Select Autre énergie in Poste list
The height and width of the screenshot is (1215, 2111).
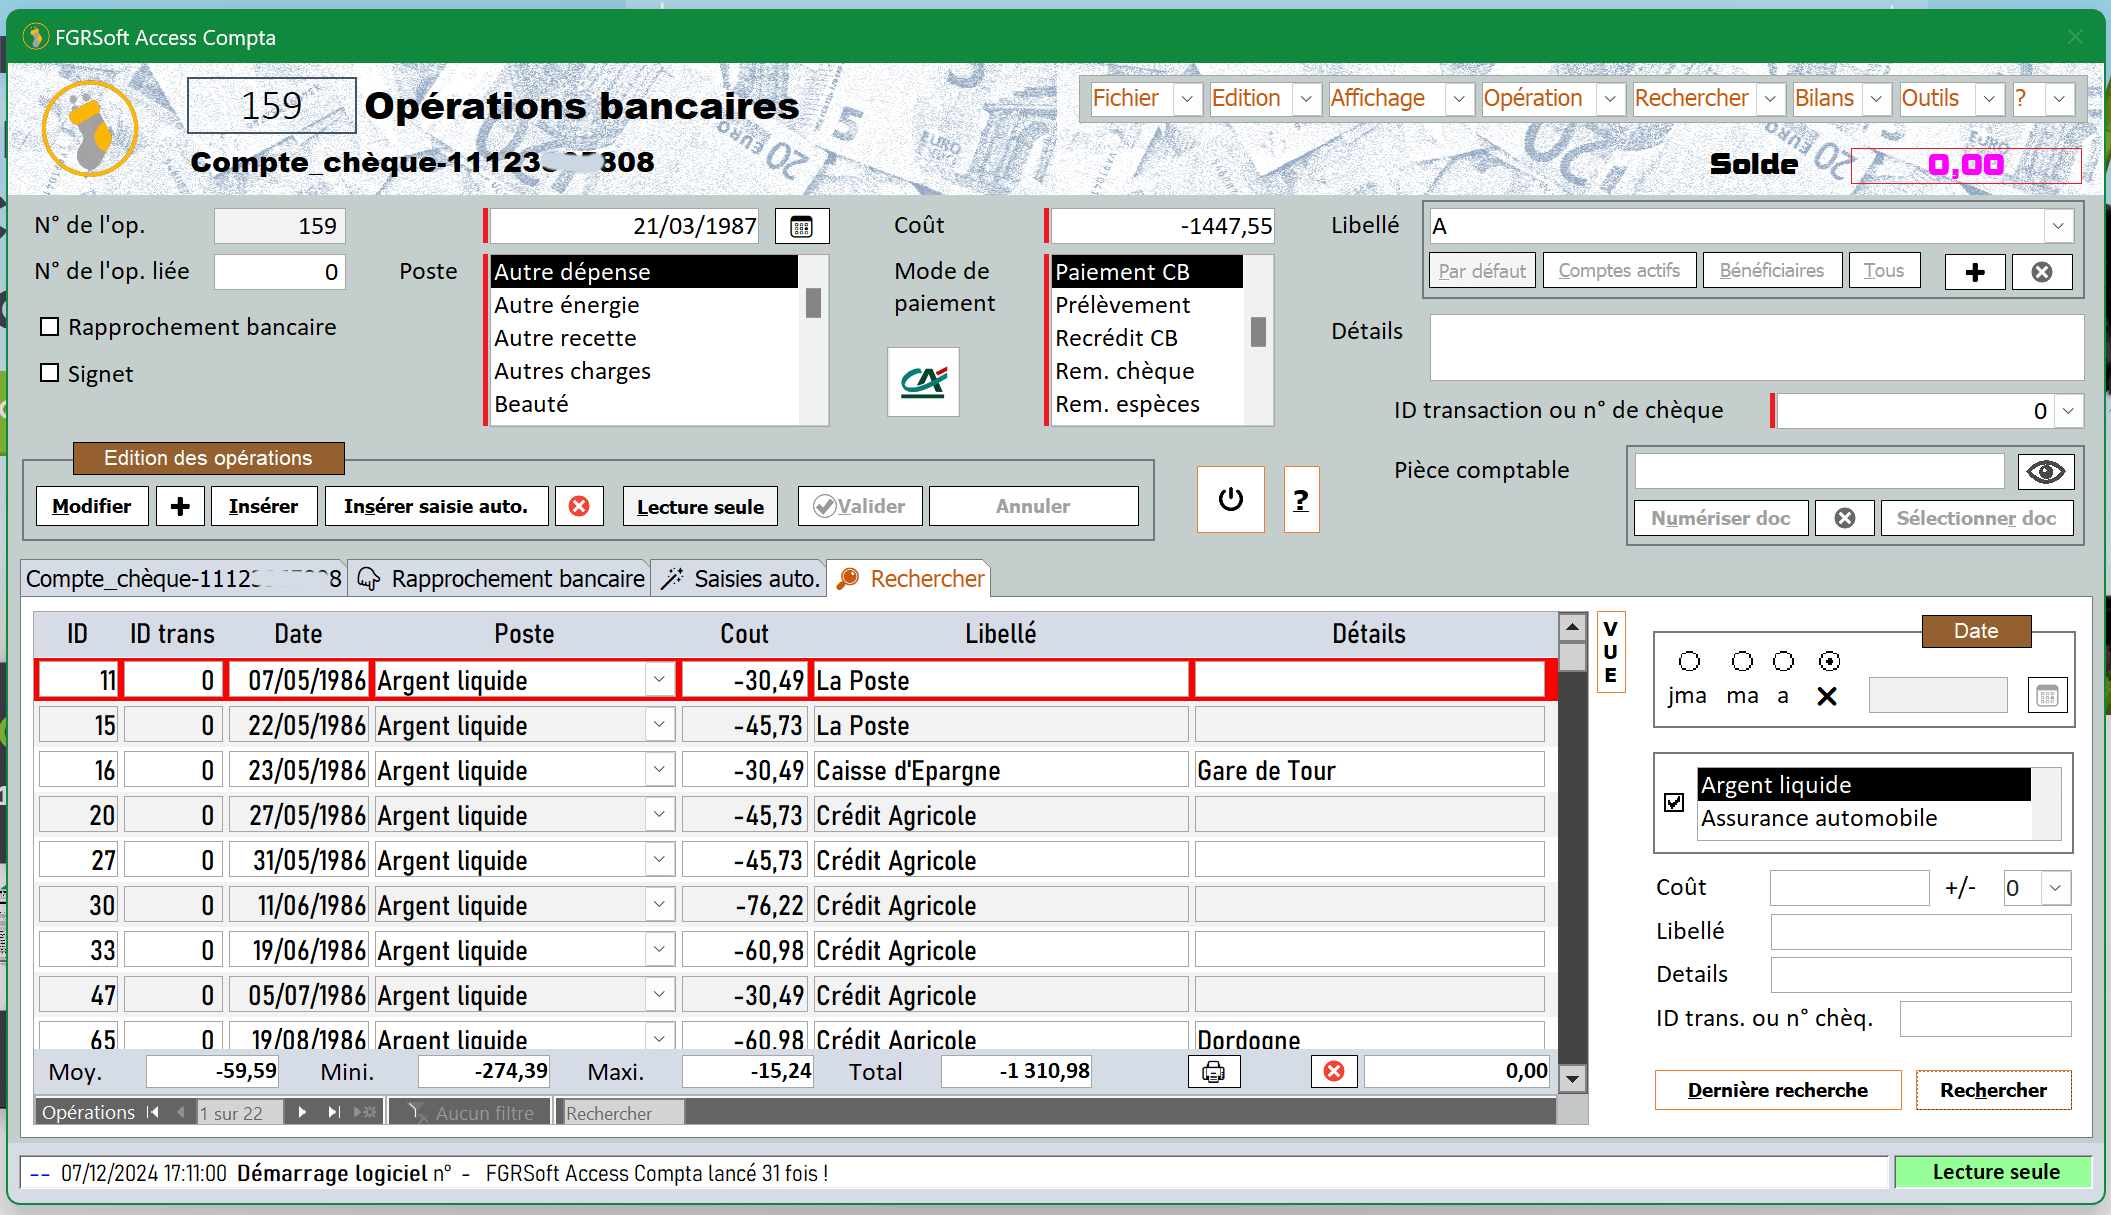click(x=645, y=305)
